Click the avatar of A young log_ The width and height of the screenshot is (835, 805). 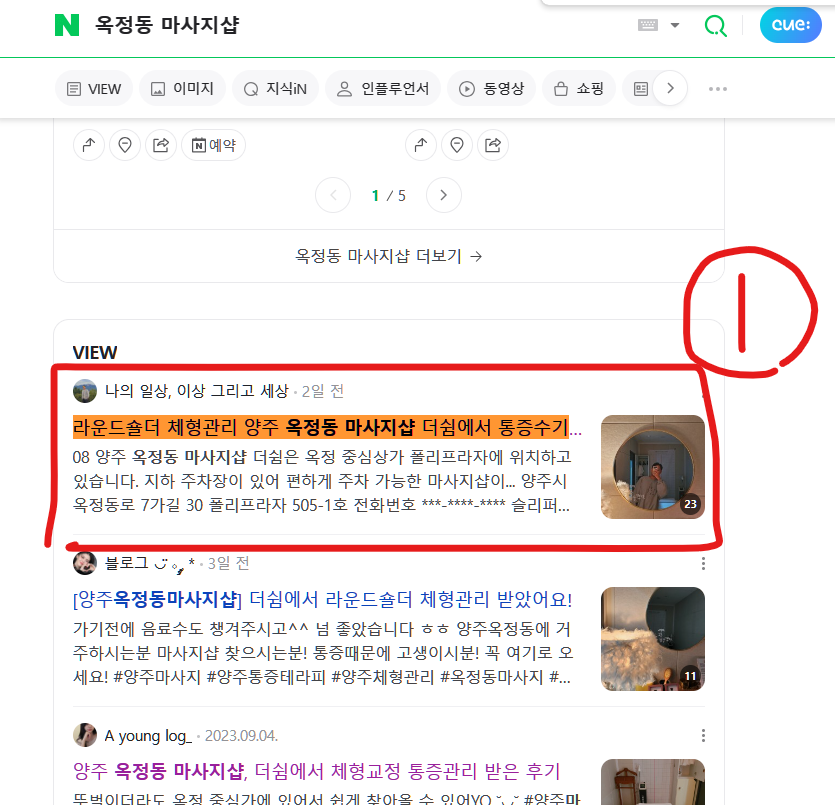tap(85, 735)
